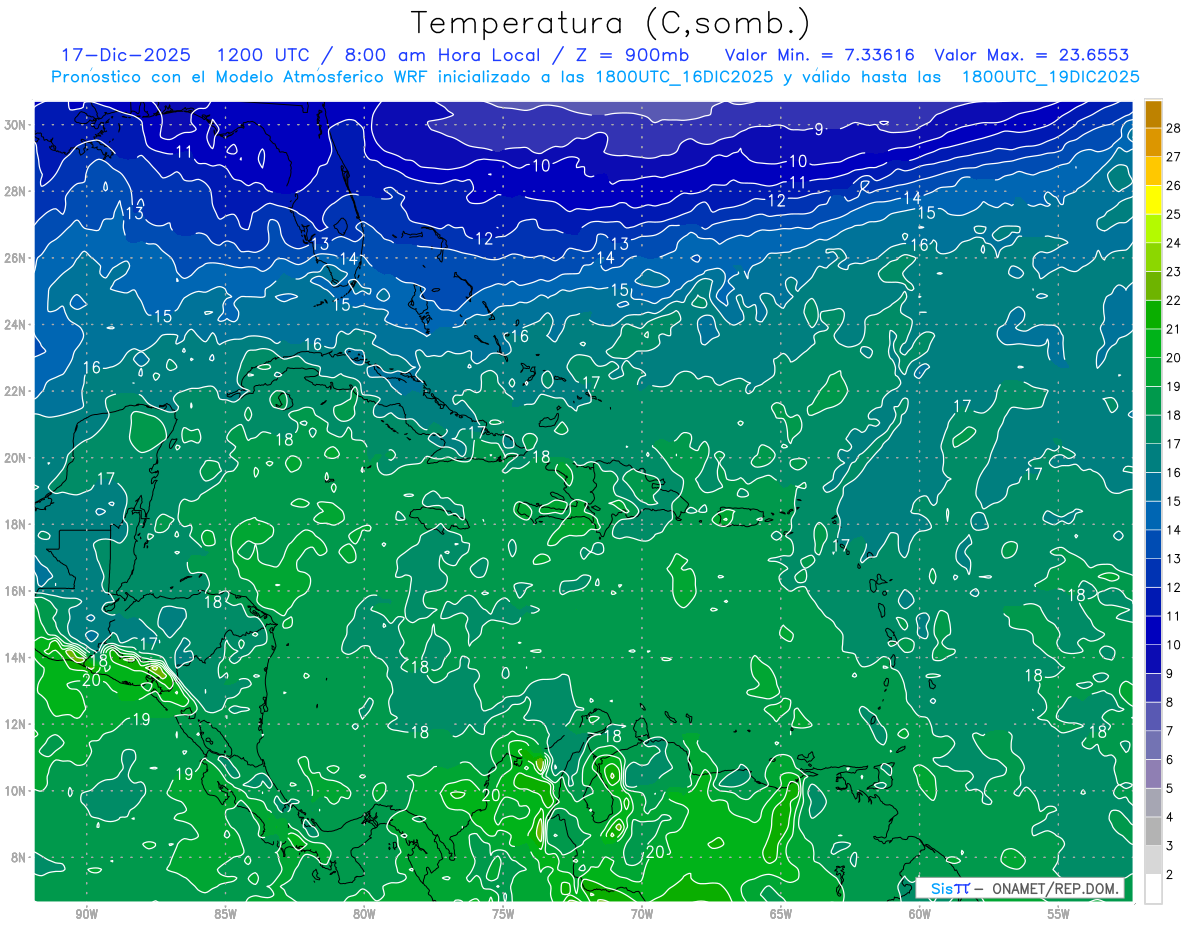Click the '18N' latitude axis label
The height and width of the screenshot is (927, 1200).
point(17,524)
